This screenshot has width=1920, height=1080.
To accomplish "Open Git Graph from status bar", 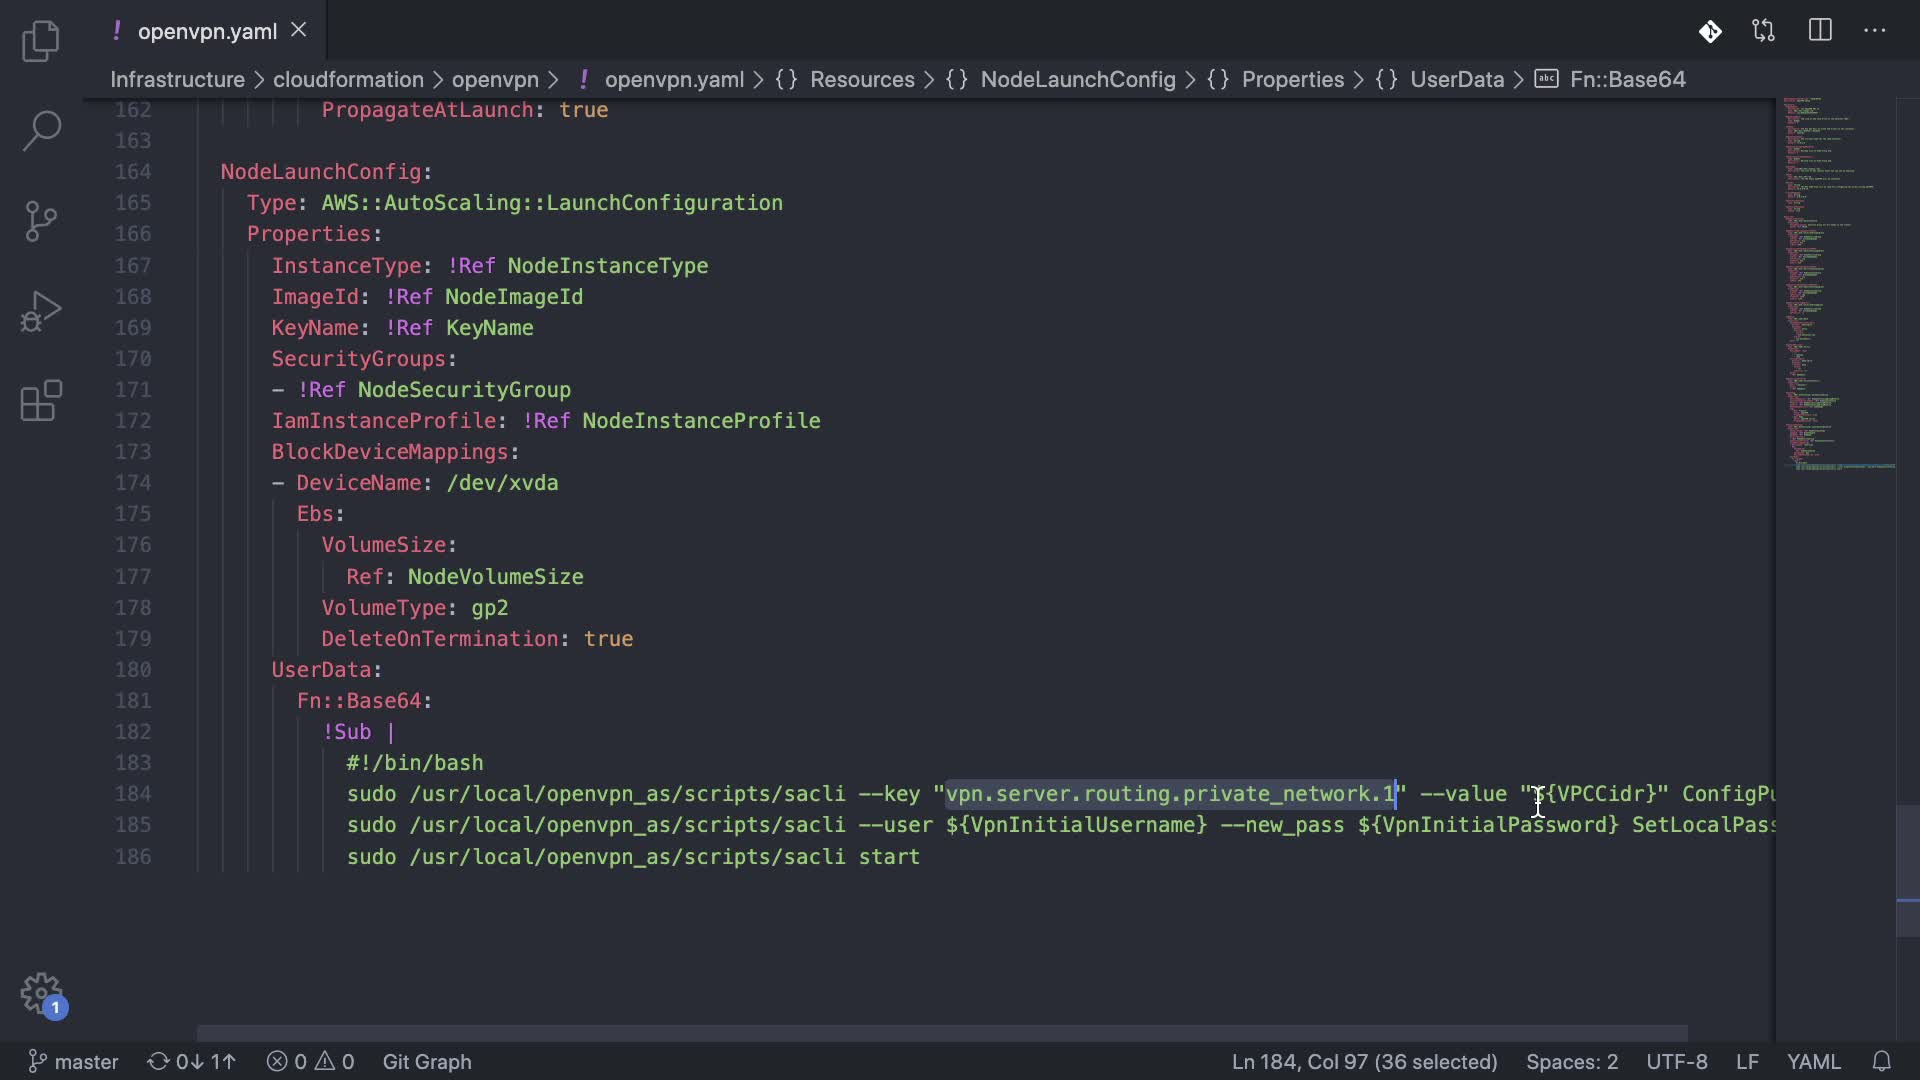I will pos(427,1061).
